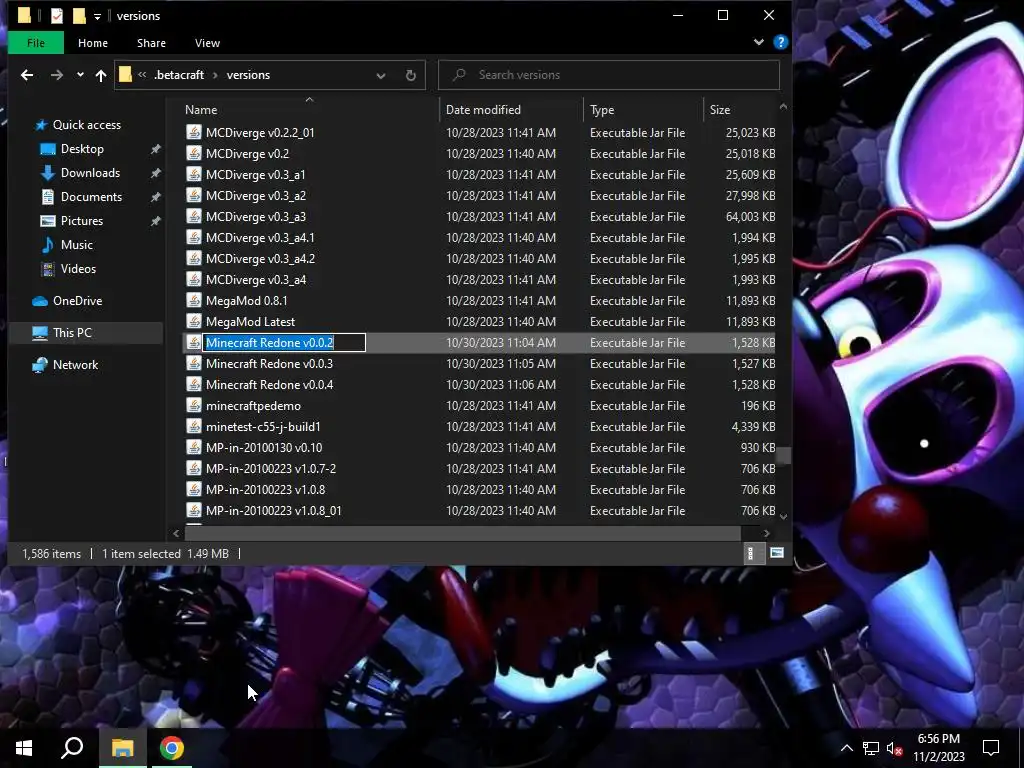Open Music in the sidebar
The width and height of the screenshot is (1024, 768).
76,245
